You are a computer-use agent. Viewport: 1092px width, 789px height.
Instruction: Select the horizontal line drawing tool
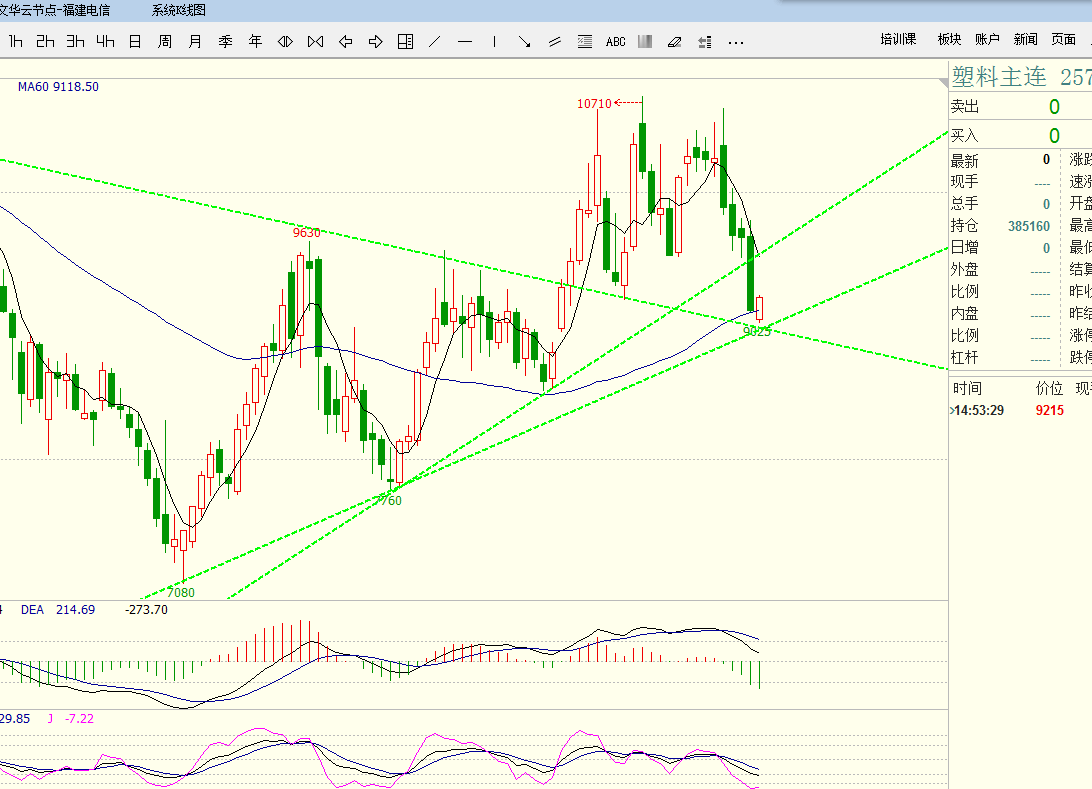[465, 42]
